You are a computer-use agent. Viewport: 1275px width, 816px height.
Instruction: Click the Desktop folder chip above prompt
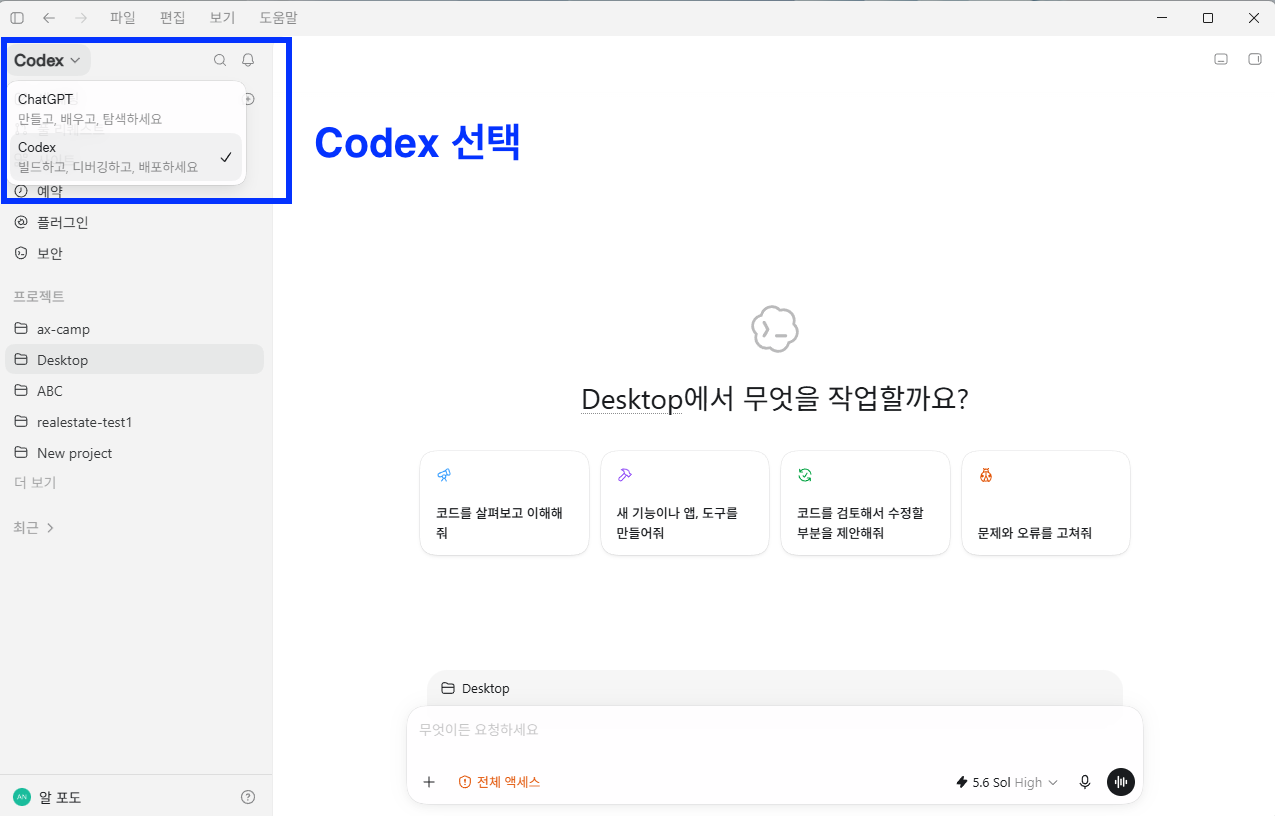pyautogui.click(x=476, y=689)
